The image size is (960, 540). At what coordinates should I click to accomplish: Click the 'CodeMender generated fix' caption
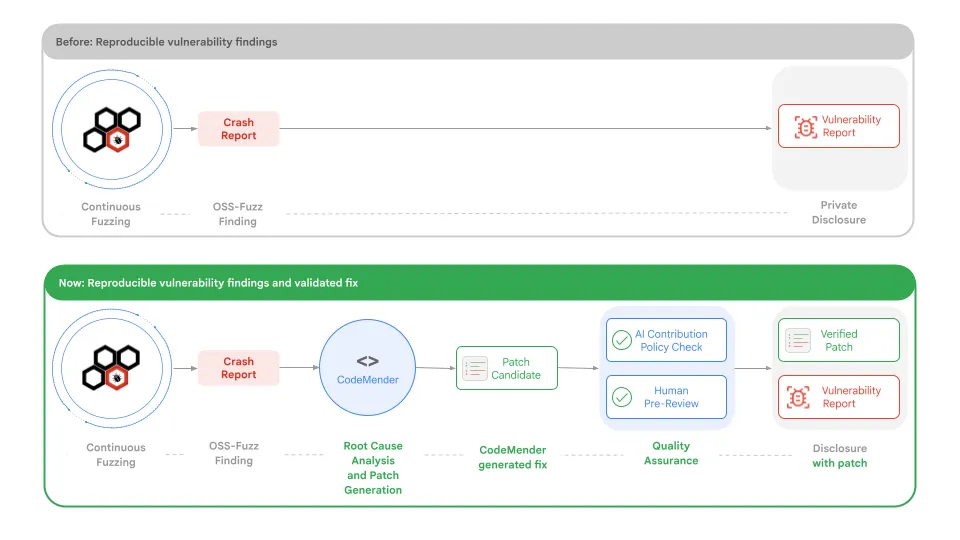tap(512, 457)
